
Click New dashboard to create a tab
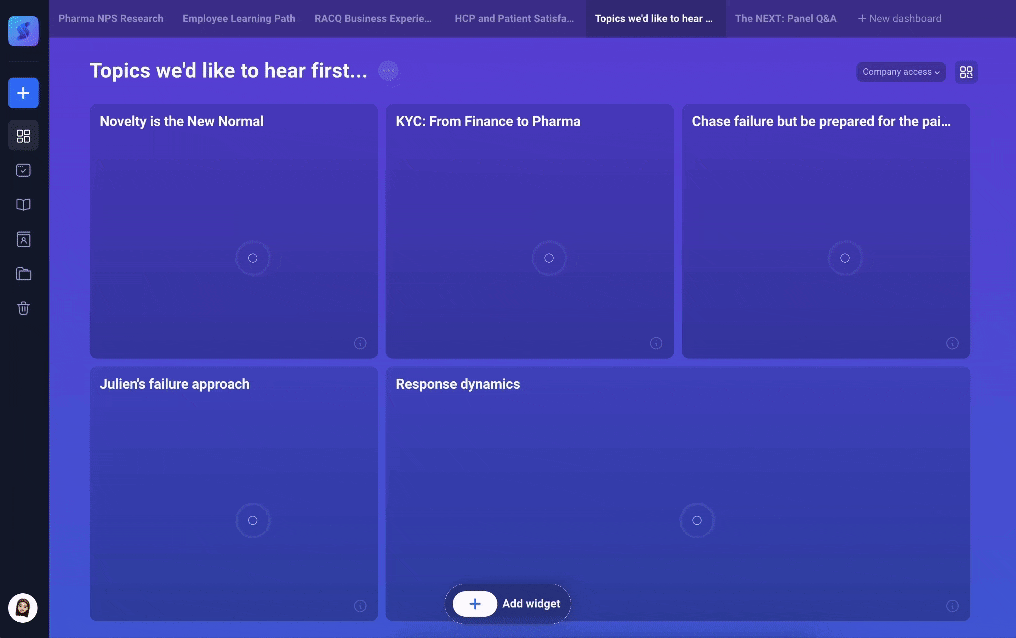tap(899, 19)
